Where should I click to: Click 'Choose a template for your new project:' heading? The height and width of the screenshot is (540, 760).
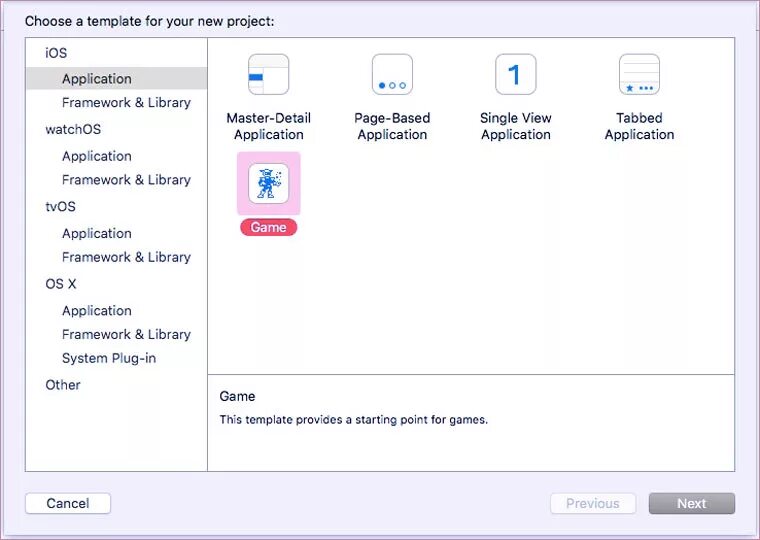point(149,21)
